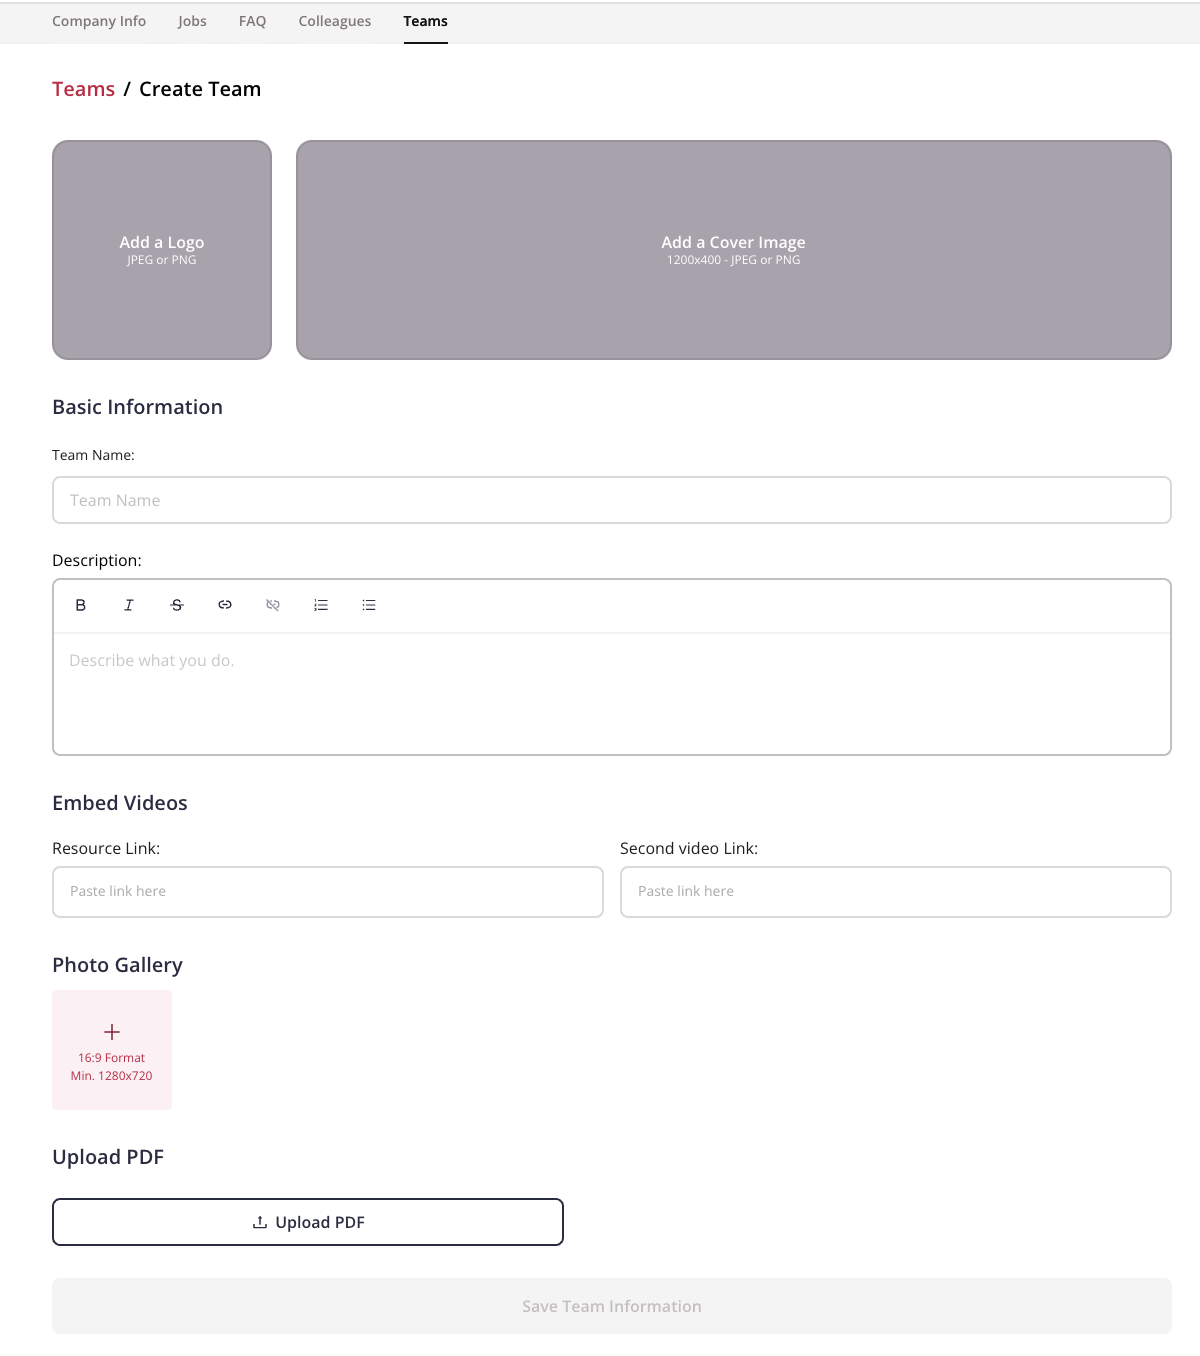Switch to the Jobs tab

click(192, 21)
